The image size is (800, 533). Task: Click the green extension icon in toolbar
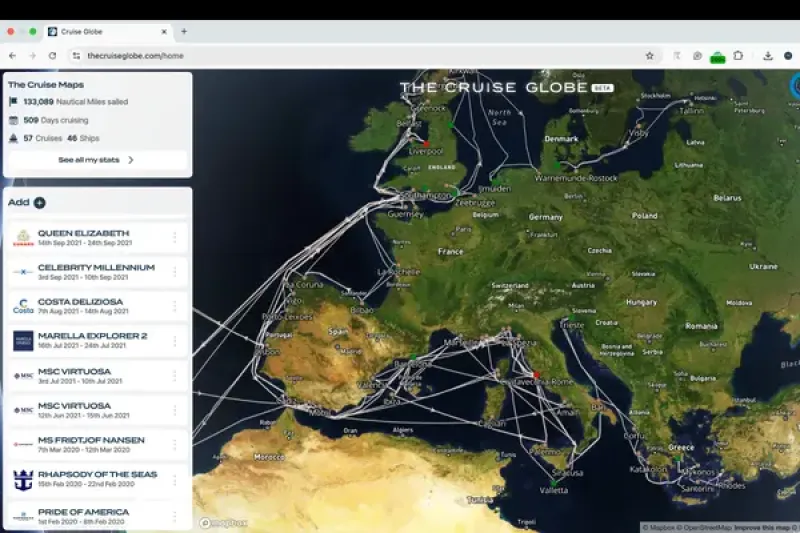[717, 57]
